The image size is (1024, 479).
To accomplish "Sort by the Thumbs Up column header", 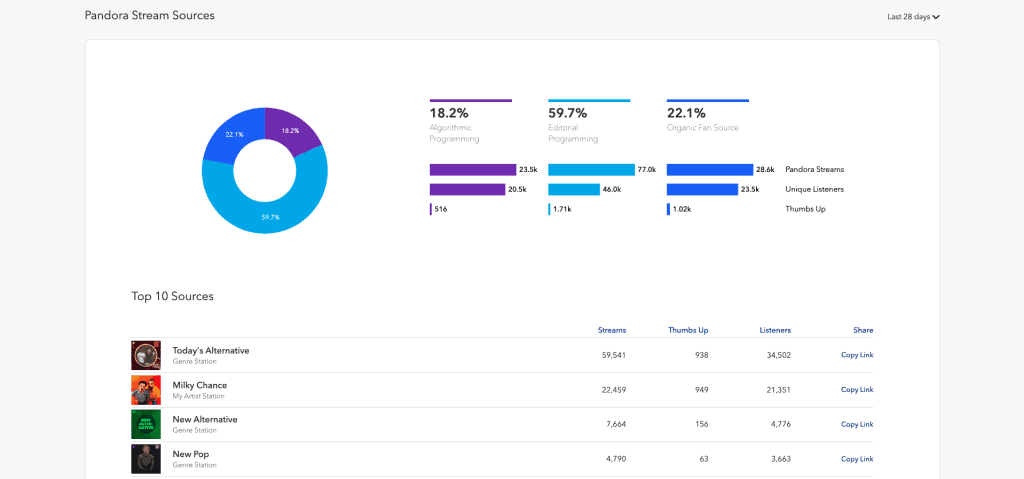I will (688, 330).
